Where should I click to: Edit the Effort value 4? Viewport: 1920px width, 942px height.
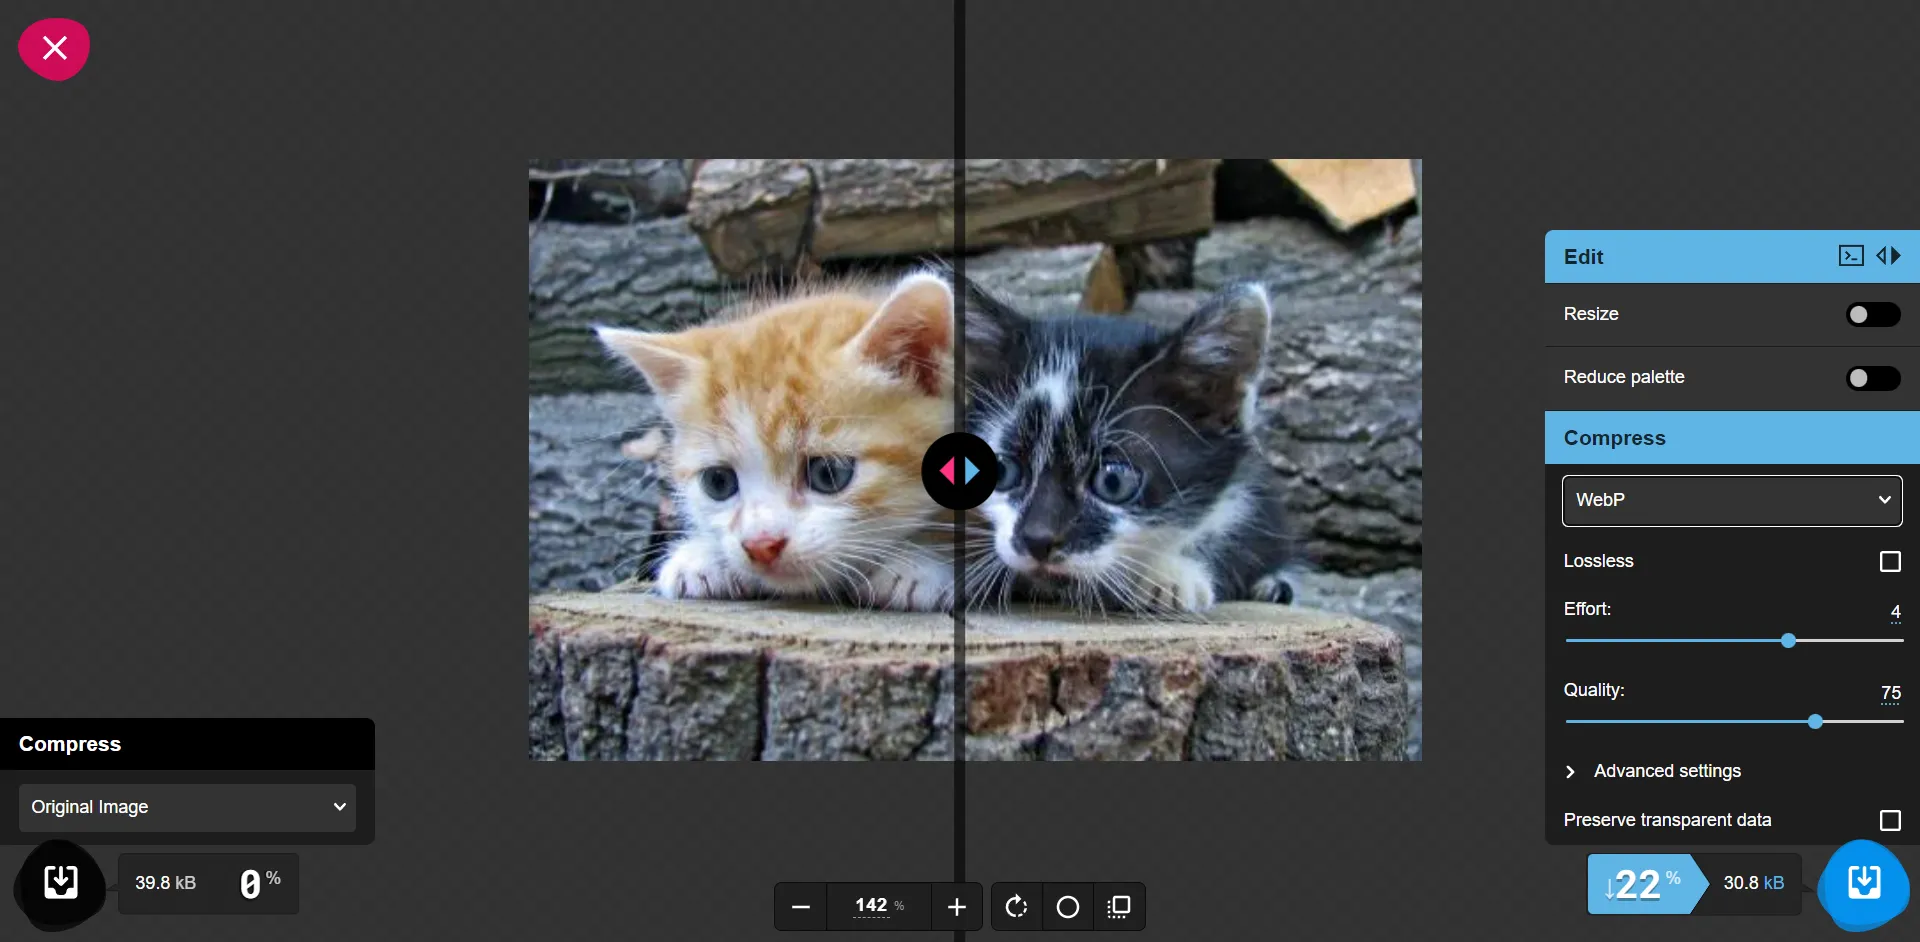(x=1895, y=612)
